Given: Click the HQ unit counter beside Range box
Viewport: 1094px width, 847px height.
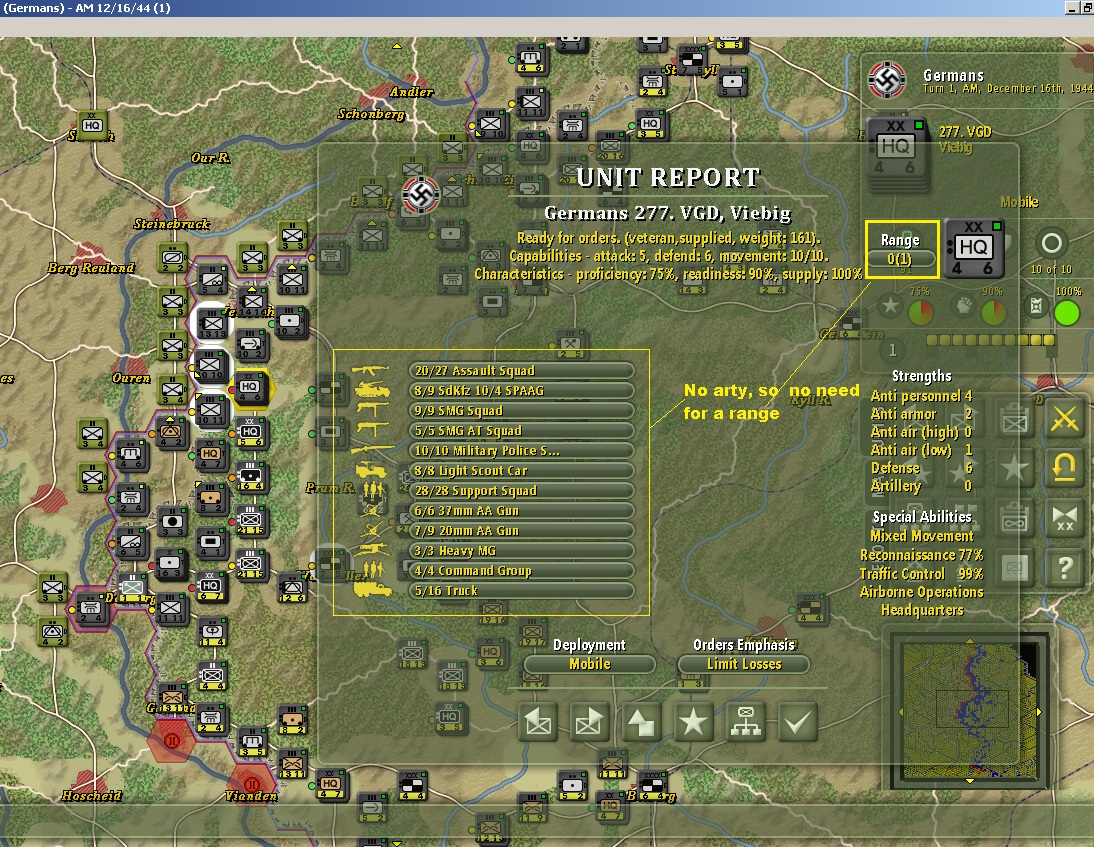Looking at the screenshot, I should point(975,248).
